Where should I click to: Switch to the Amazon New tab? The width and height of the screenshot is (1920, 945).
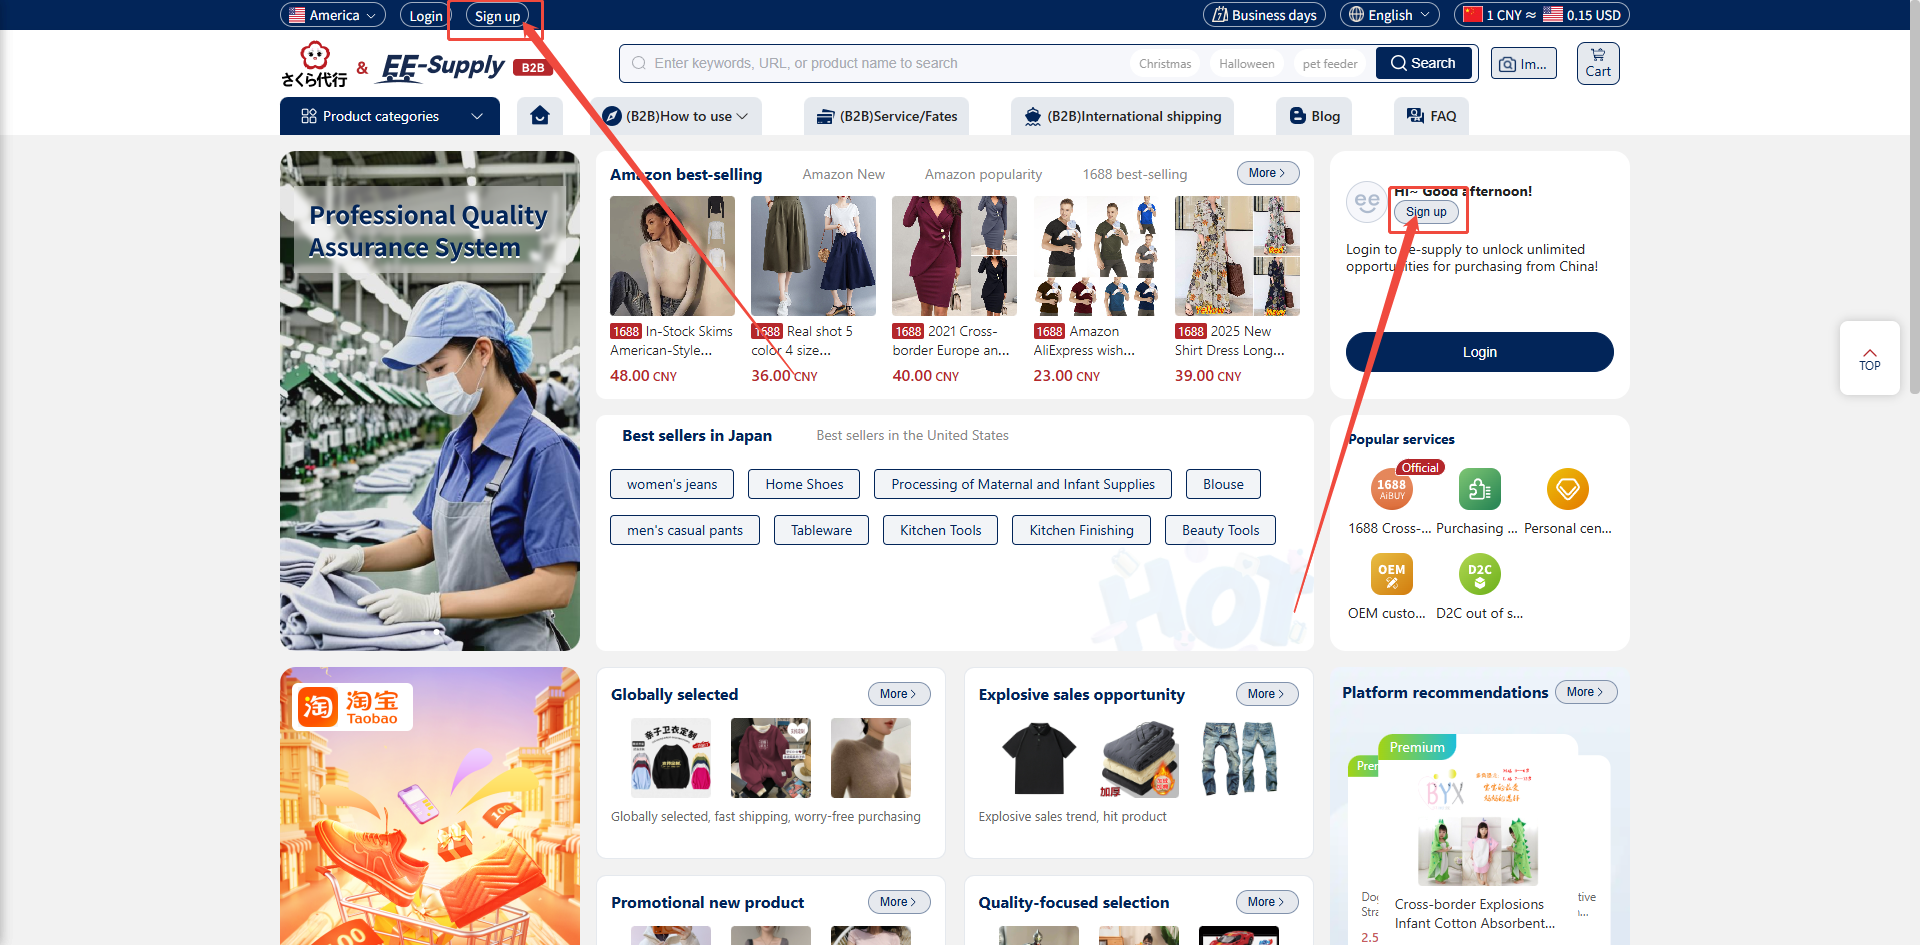[843, 174]
